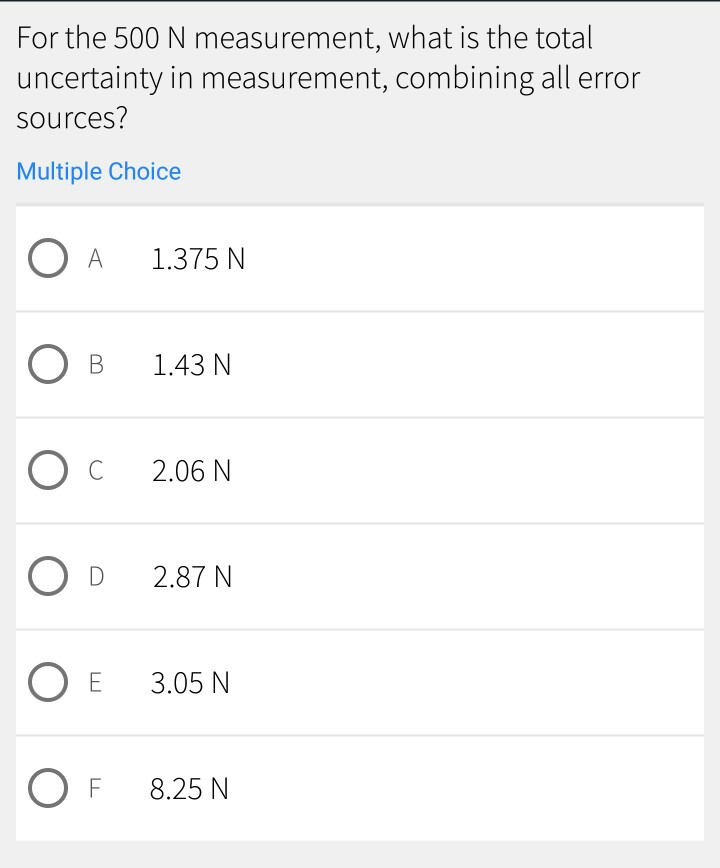Select radio button for option A

click(x=48, y=259)
